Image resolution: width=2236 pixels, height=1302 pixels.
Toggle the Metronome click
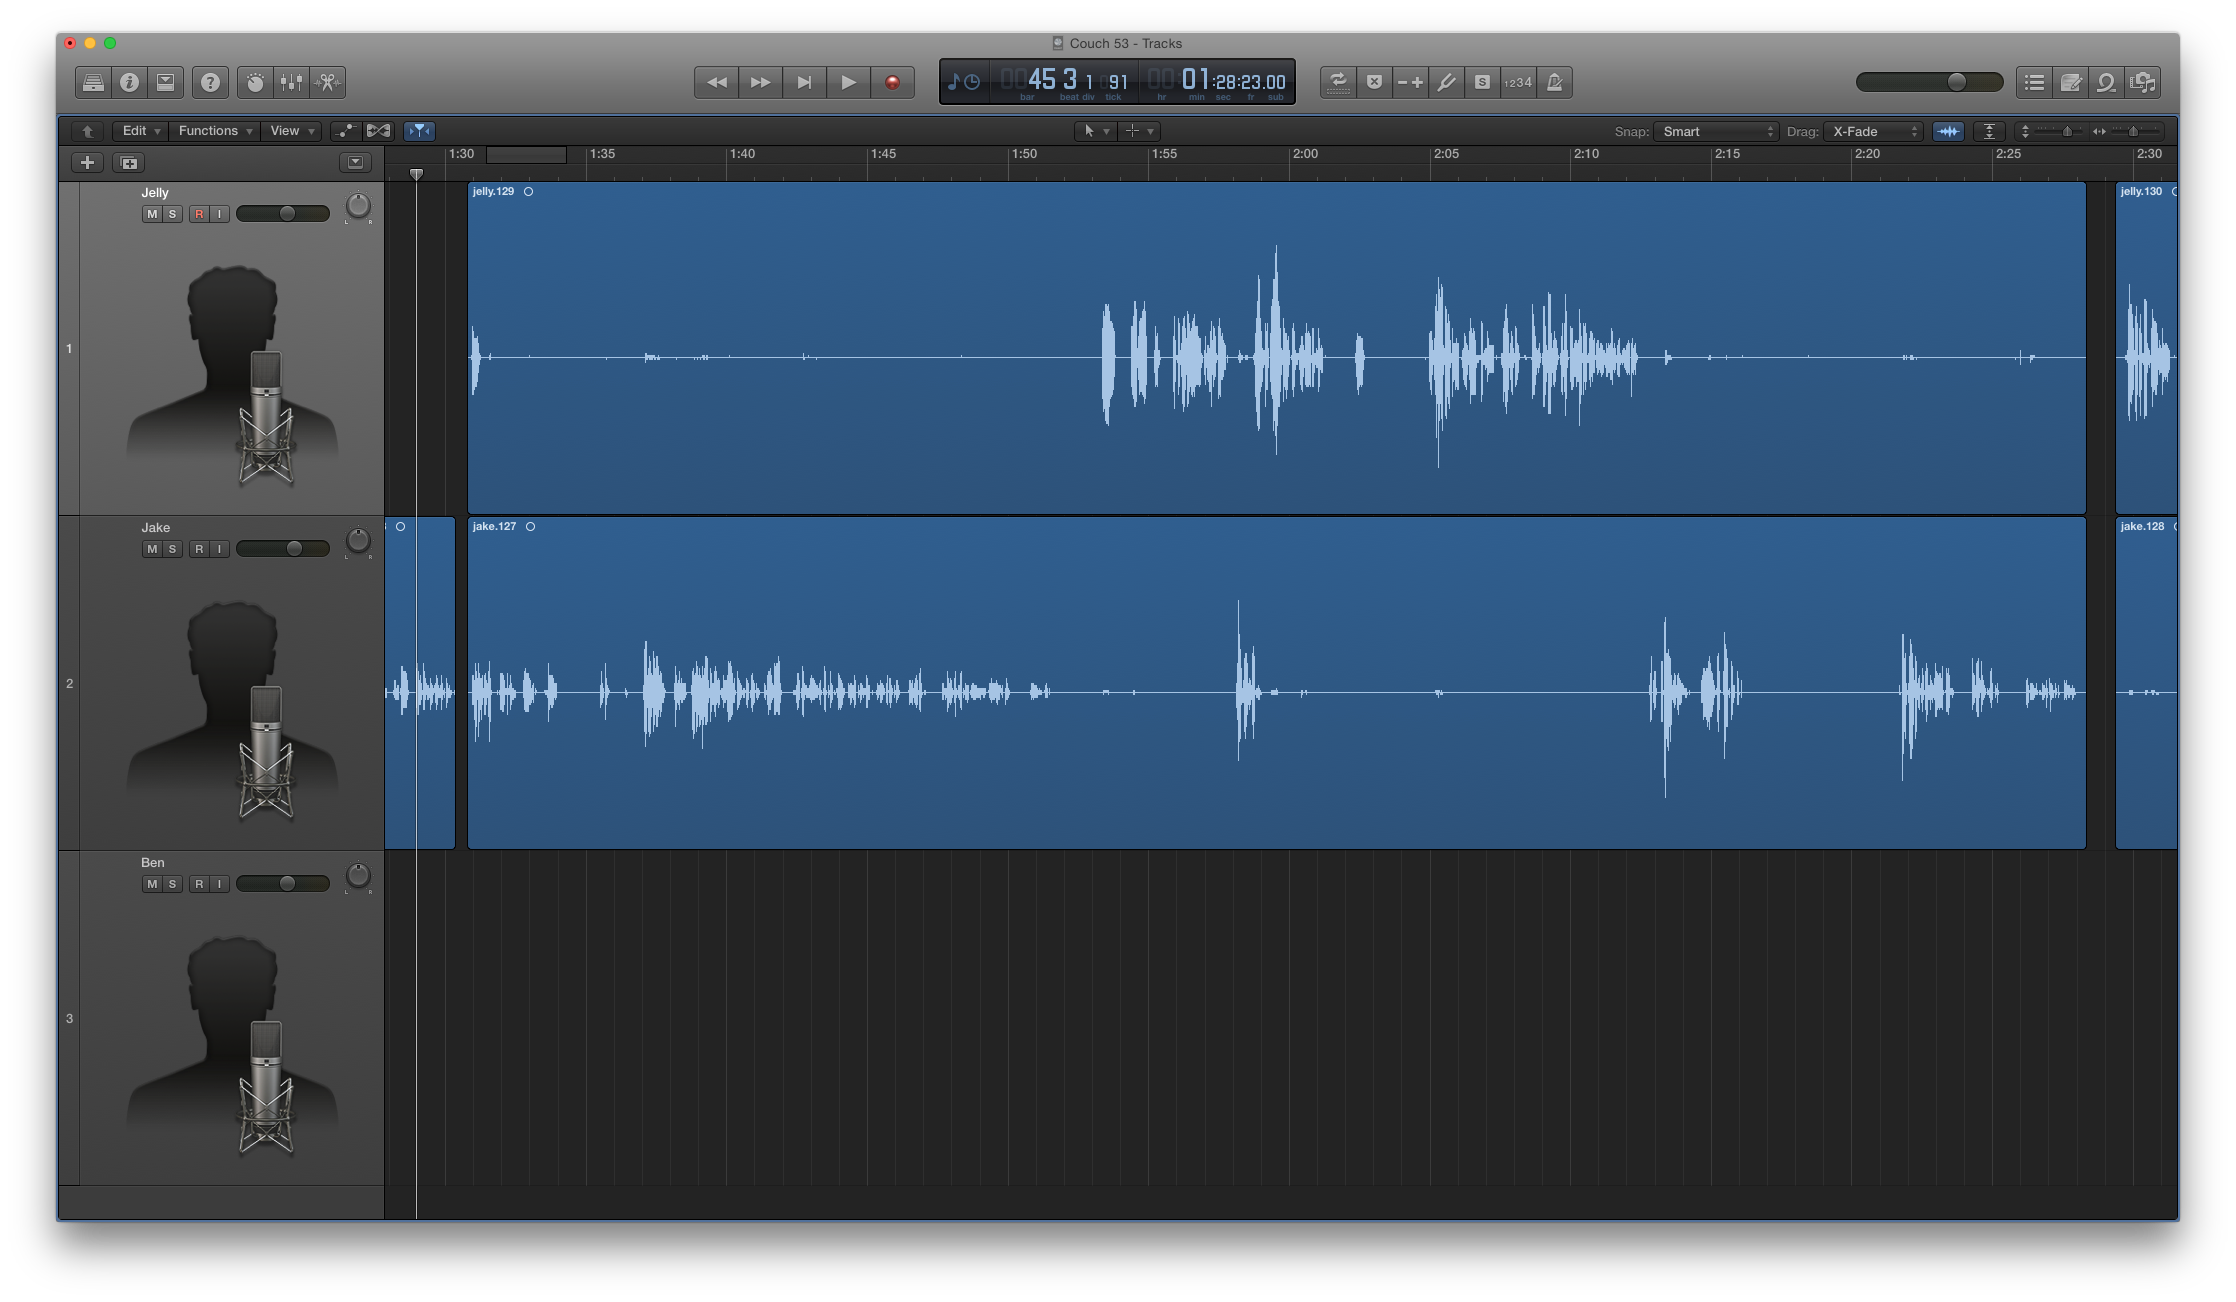[1554, 82]
